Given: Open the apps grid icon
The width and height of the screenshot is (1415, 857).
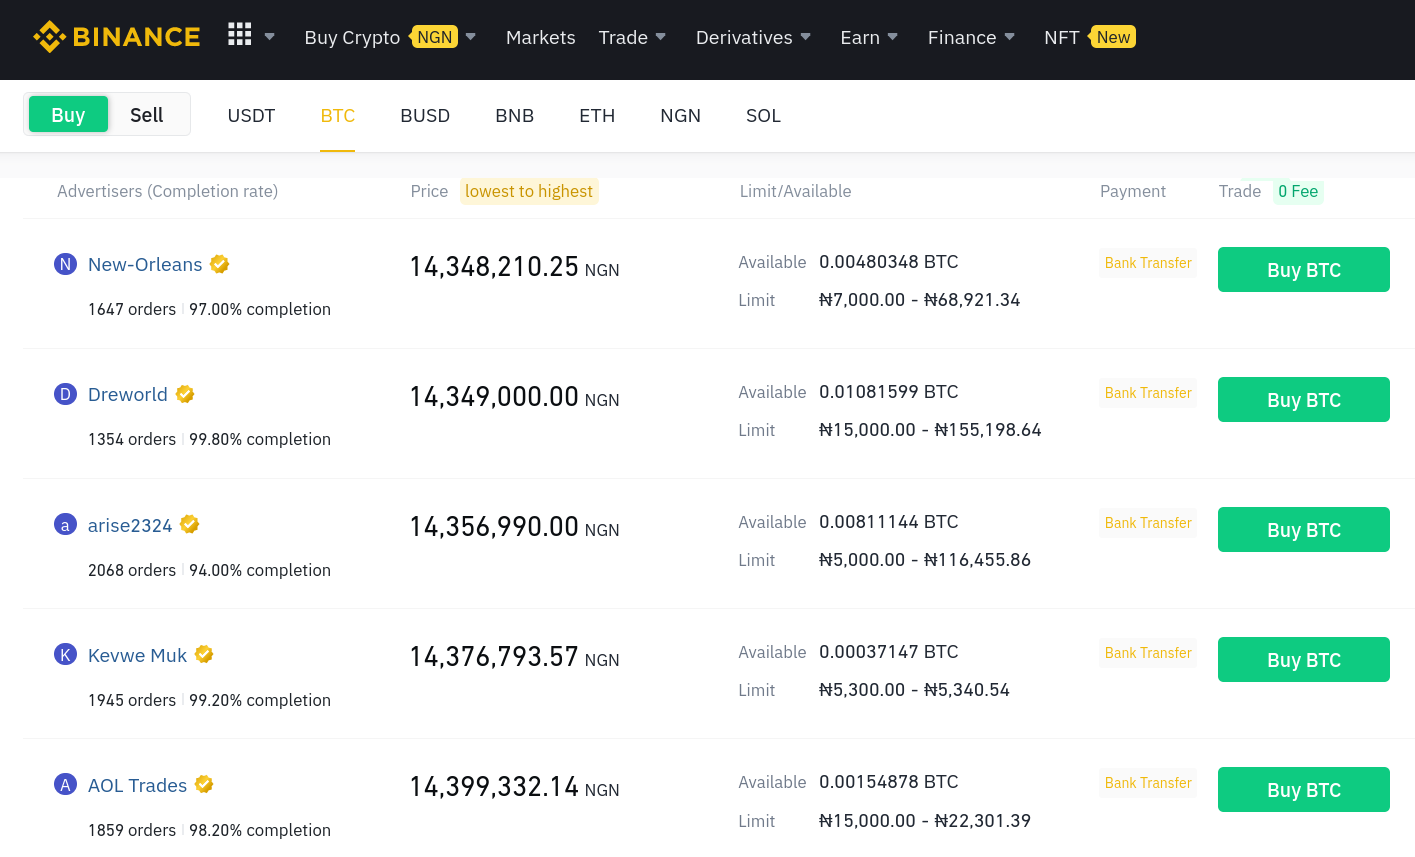Looking at the screenshot, I should [240, 35].
